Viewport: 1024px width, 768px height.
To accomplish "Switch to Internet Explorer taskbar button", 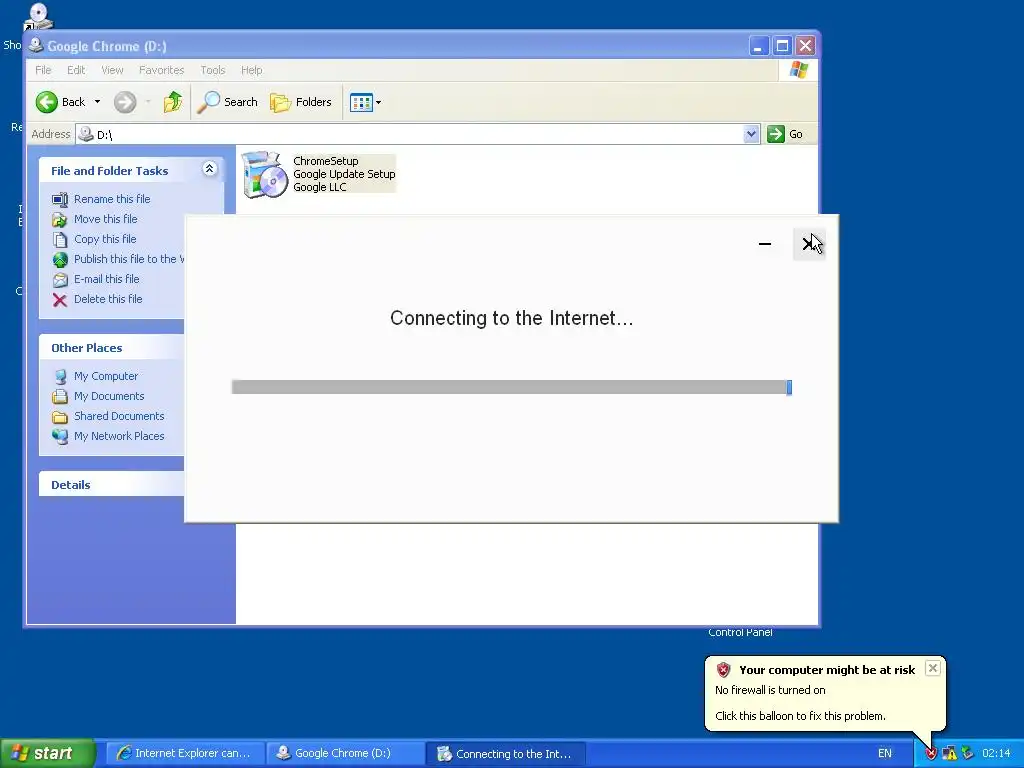I will pyautogui.click(x=185, y=753).
